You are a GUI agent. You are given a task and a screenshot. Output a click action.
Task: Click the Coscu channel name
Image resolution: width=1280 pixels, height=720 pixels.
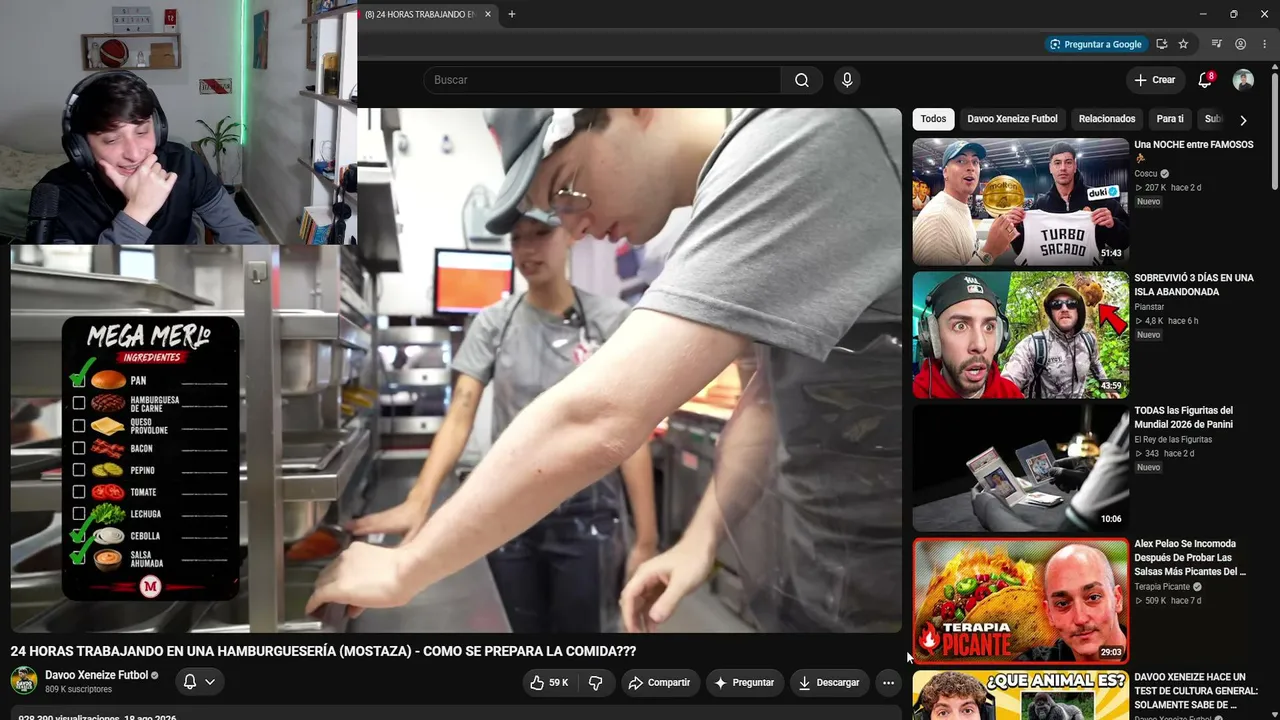point(1145,174)
